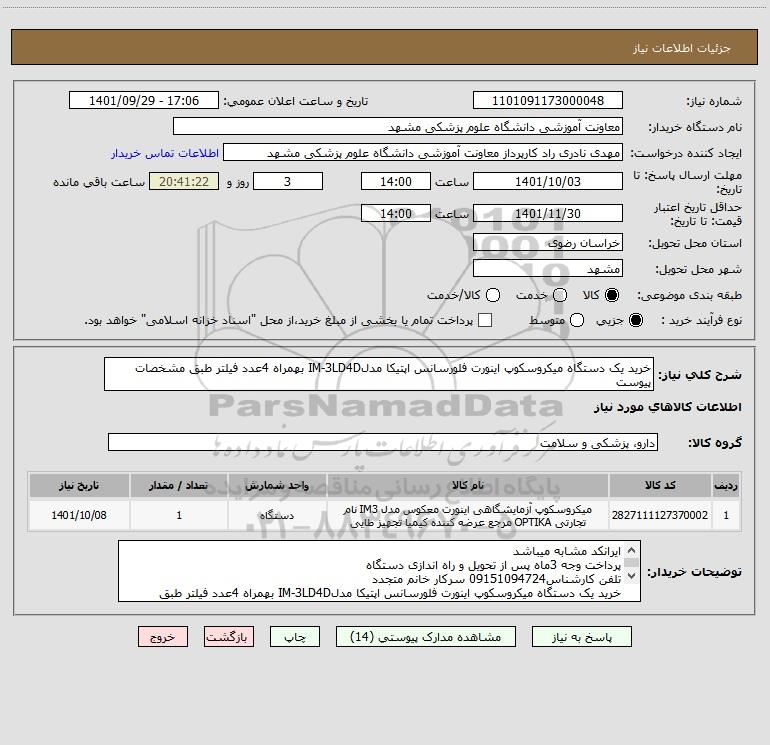Select the جزیی purchase type radio
770x745 pixels.
635,321
